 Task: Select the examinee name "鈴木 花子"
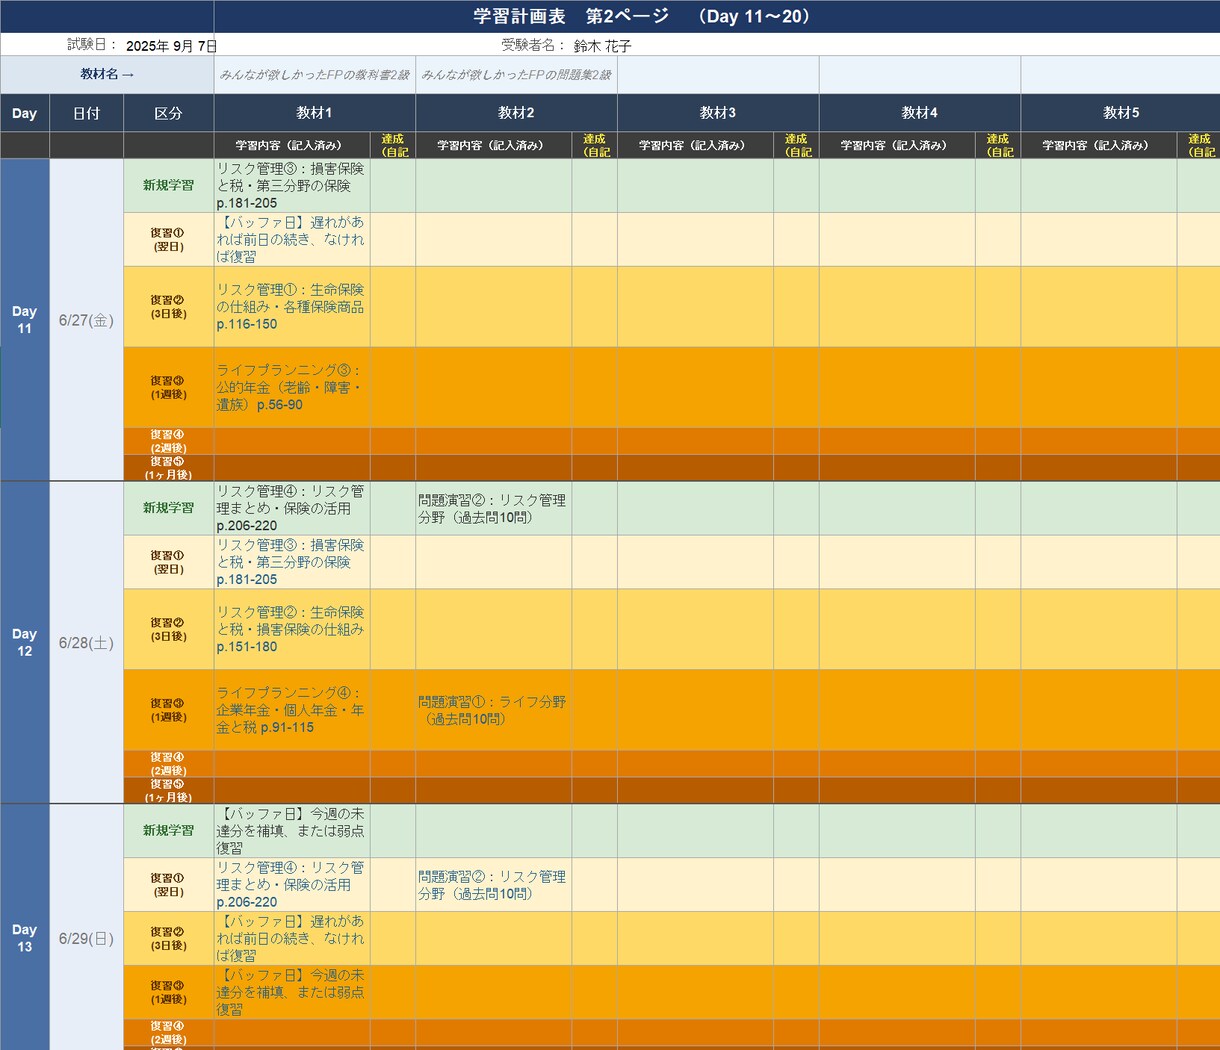(x=603, y=46)
